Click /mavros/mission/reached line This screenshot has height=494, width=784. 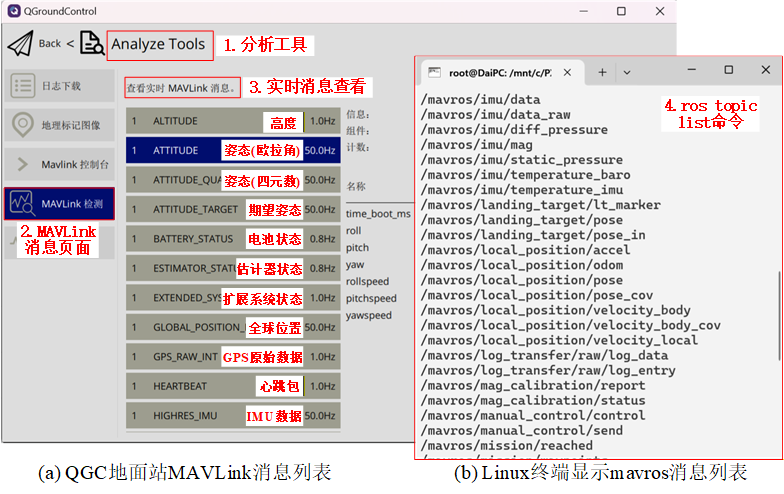[x=507, y=445]
